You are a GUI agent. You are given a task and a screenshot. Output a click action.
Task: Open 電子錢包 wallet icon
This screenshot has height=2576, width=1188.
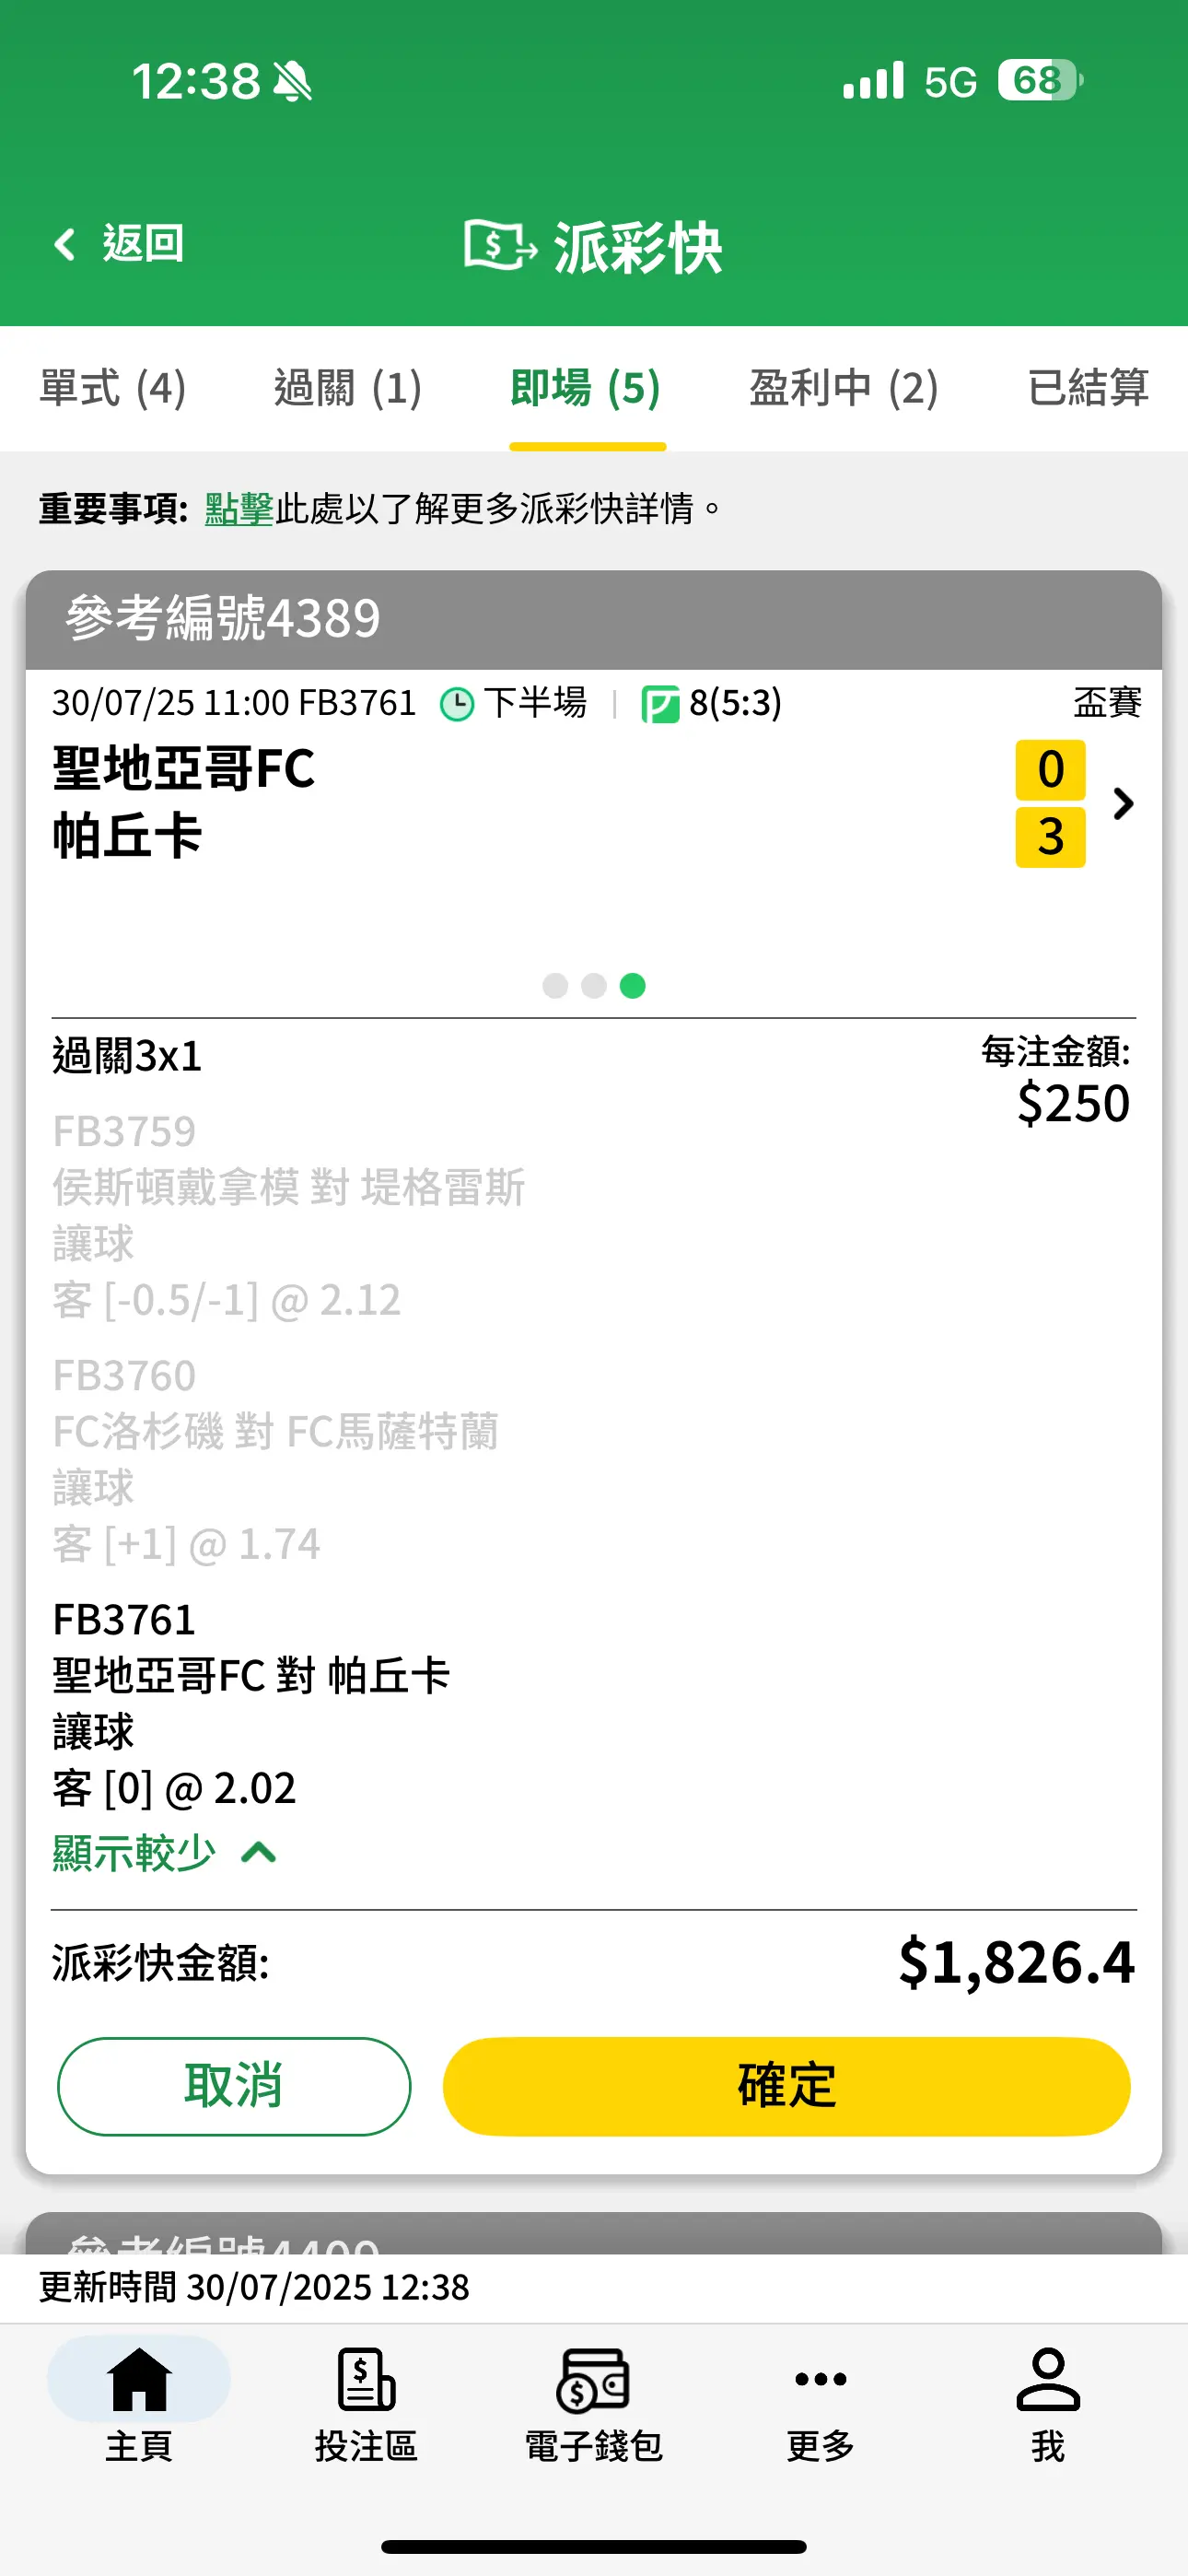(593, 2380)
